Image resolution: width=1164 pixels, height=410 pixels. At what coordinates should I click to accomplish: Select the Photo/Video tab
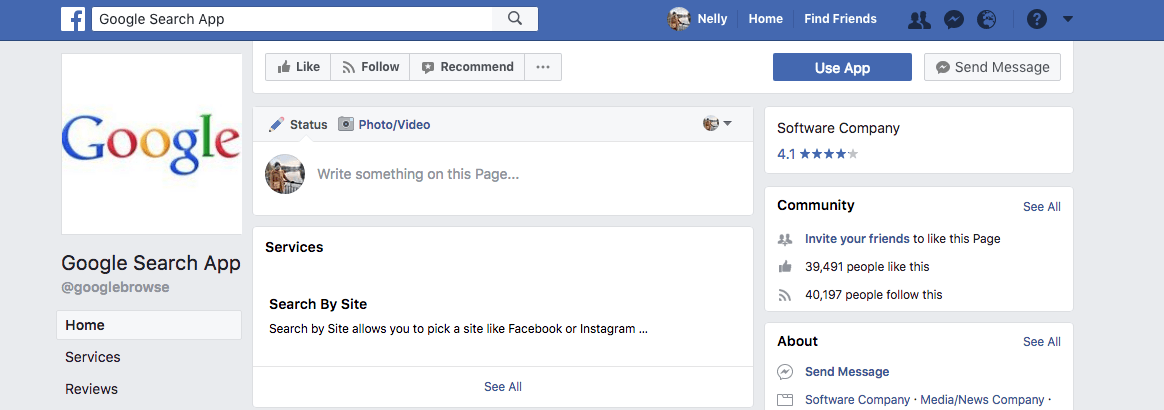[385, 125]
